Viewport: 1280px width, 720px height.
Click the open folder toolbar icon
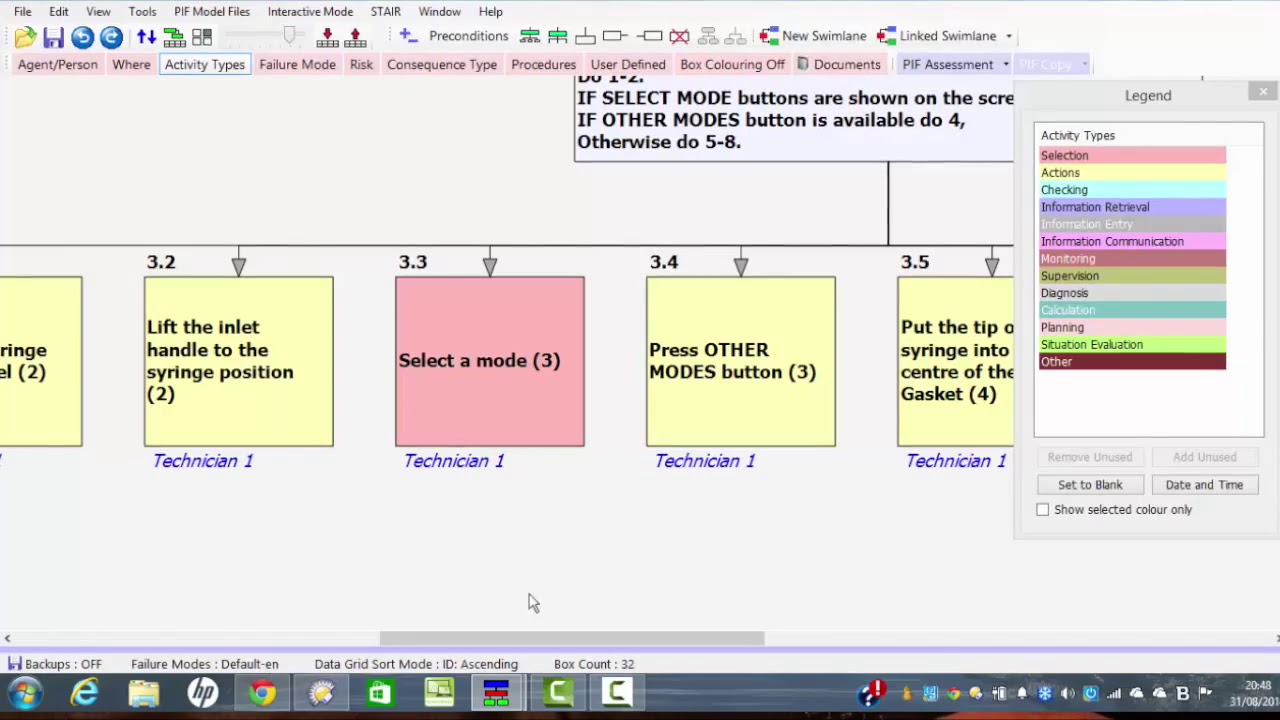(x=25, y=37)
